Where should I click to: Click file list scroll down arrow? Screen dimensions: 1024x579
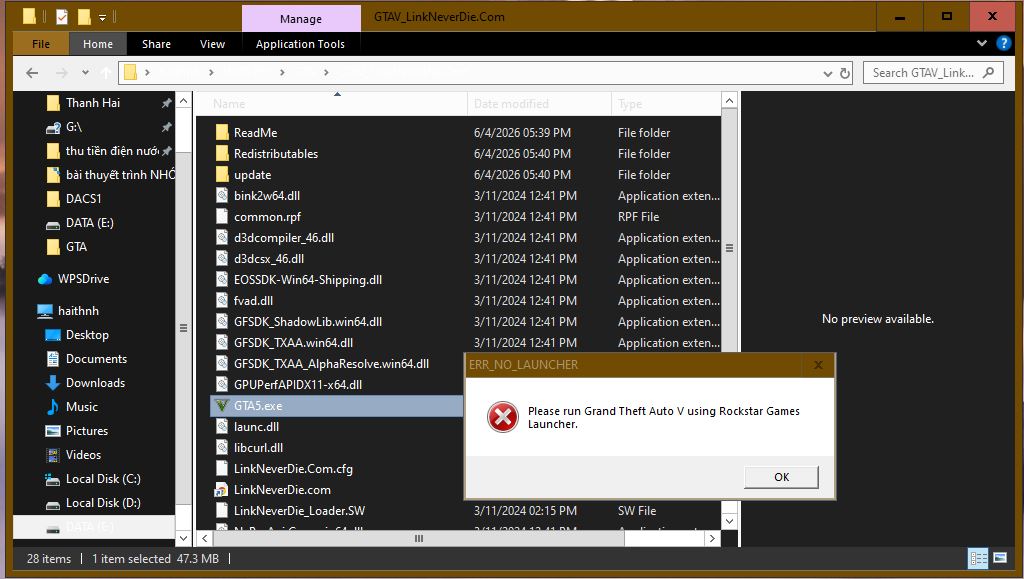(x=729, y=521)
